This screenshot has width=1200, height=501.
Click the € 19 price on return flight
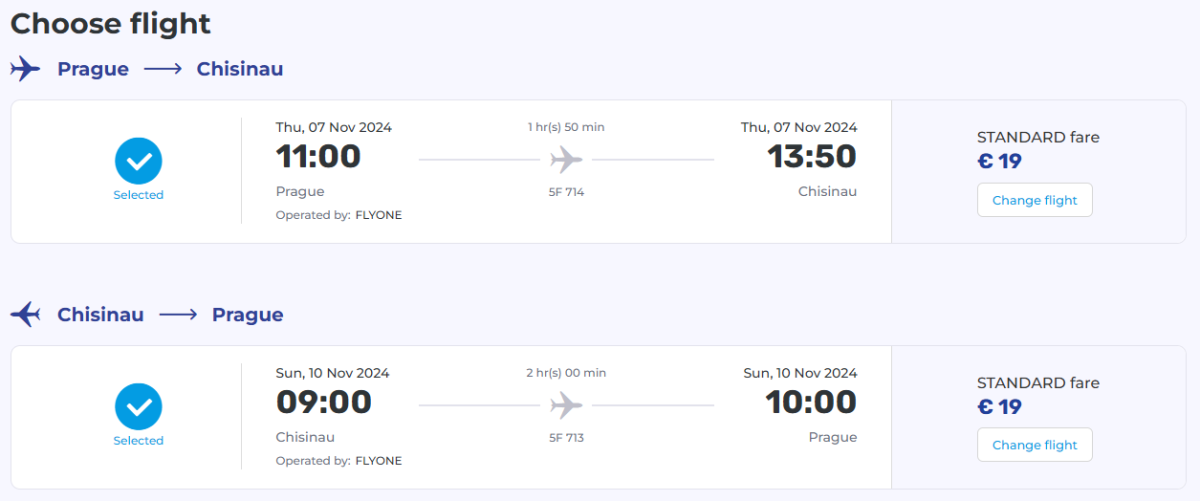point(999,407)
